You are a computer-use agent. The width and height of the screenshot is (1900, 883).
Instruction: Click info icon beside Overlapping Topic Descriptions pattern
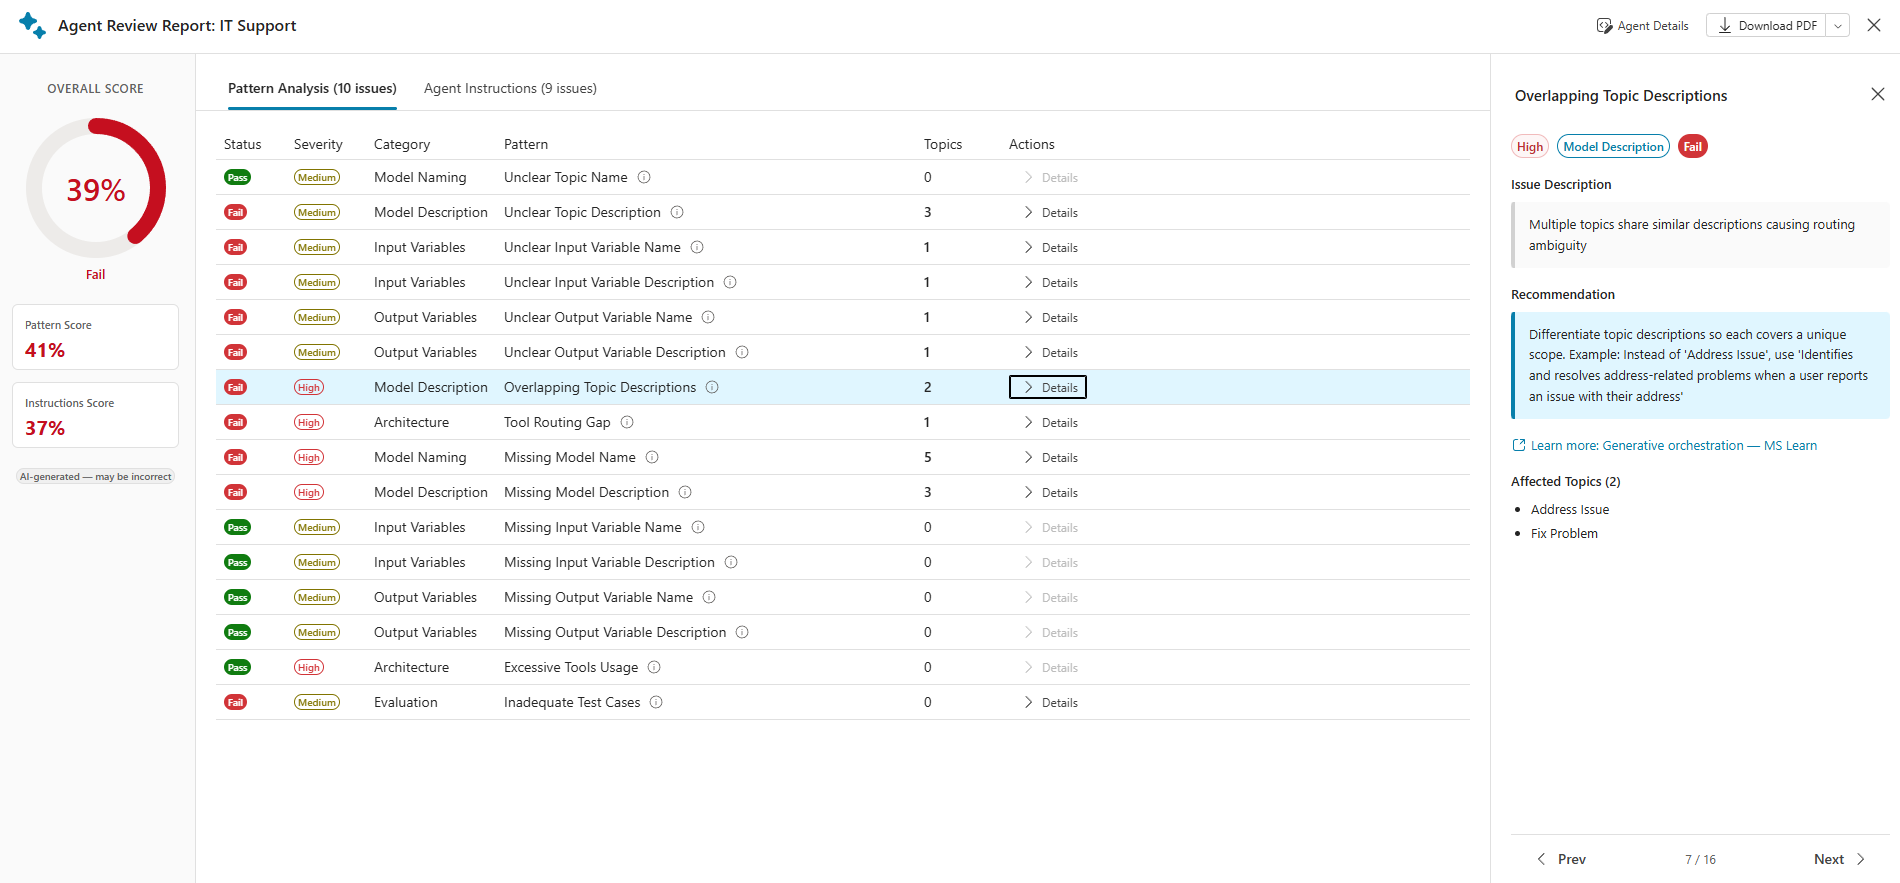pos(712,387)
